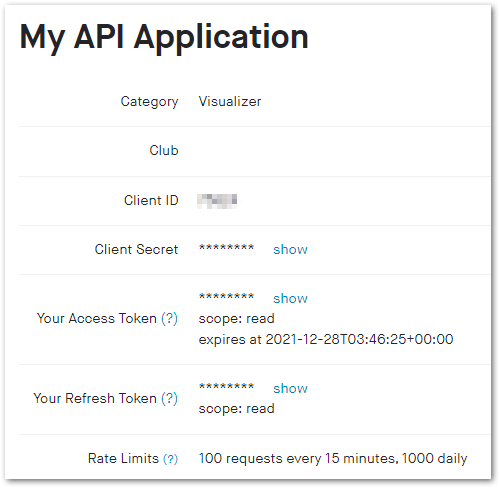
Task: Select the blurred Client ID value
Action: (x=217, y=201)
